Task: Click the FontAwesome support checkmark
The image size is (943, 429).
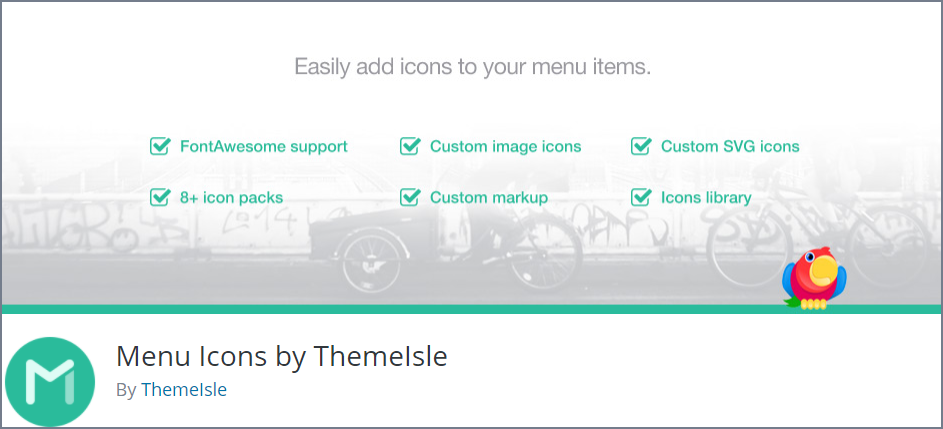Action: pos(160,146)
